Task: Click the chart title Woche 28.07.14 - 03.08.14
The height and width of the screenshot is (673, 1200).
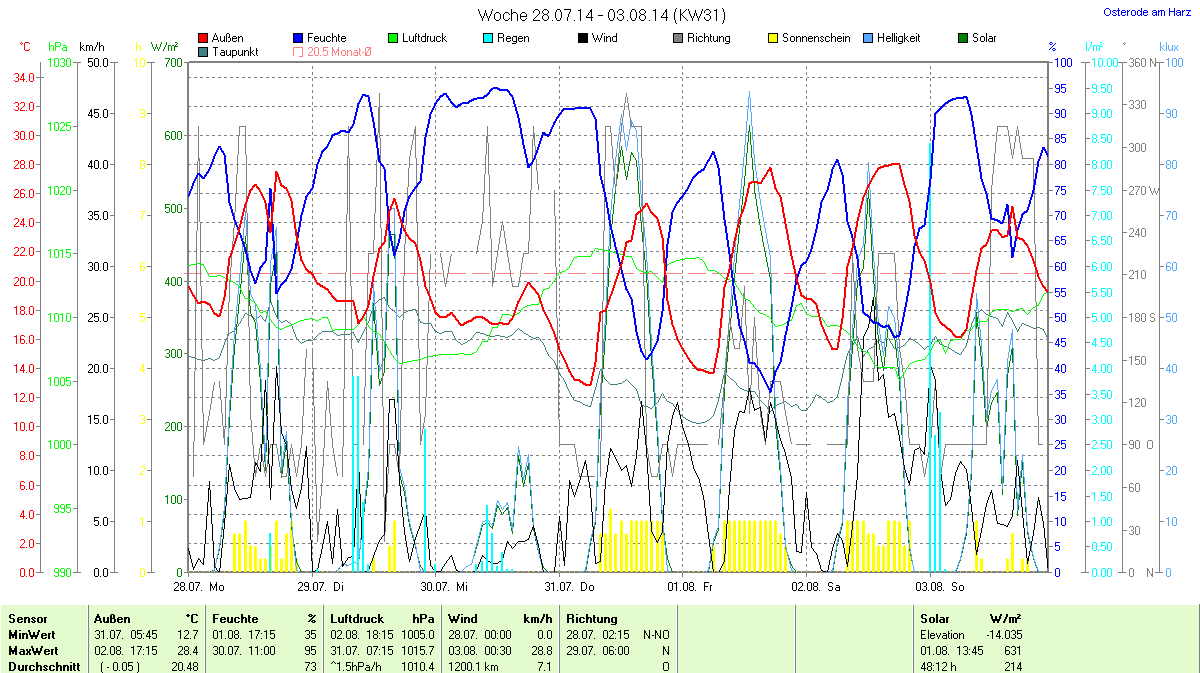Action: (x=601, y=15)
